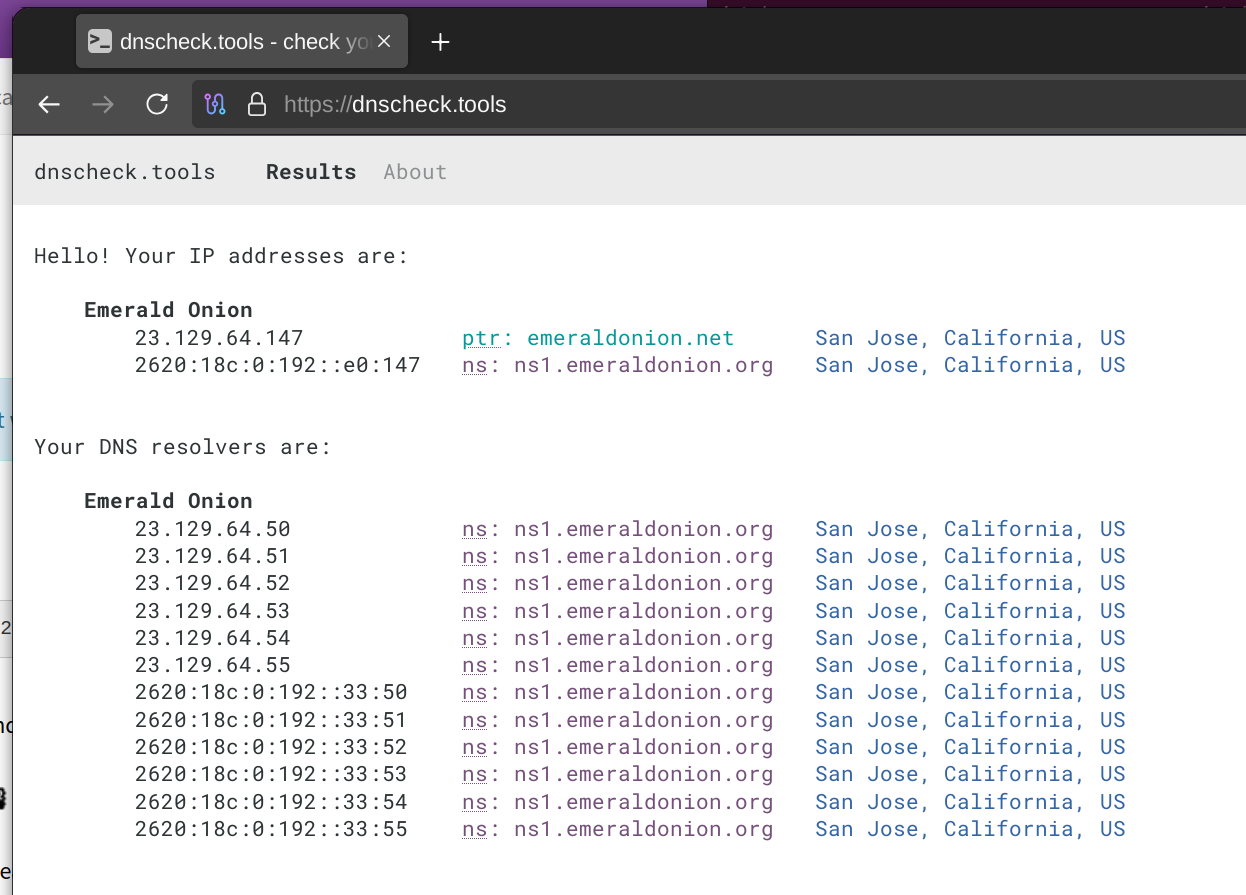Screen dimensions: 1246x895
Task: Click Emerald Onion heading under DNS resolvers
Action: pyautogui.click(x=168, y=501)
